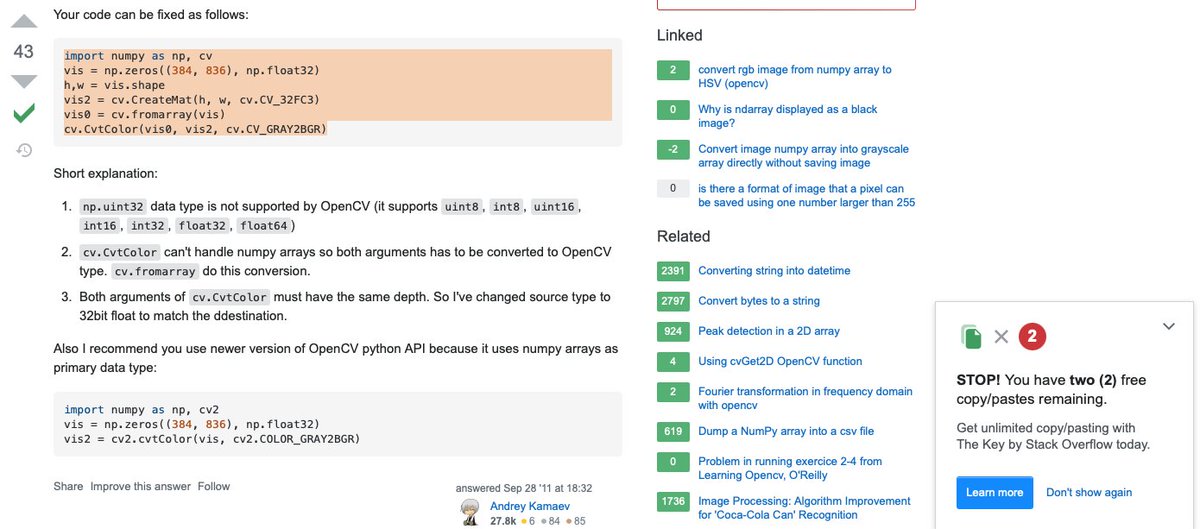Screen dimensions: 1200x529
Task: Downvote the answer with the down arrow
Action: coord(24,81)
